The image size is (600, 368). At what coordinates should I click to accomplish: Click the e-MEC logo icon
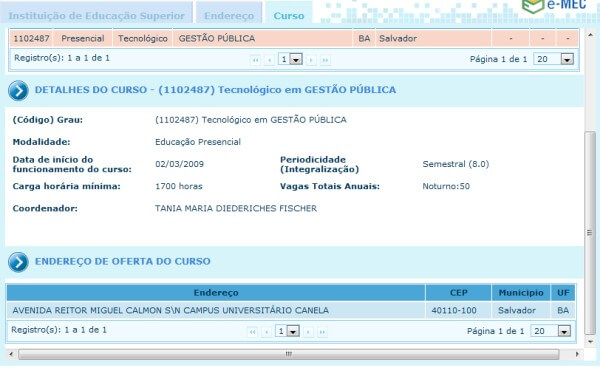coord(533,5)
